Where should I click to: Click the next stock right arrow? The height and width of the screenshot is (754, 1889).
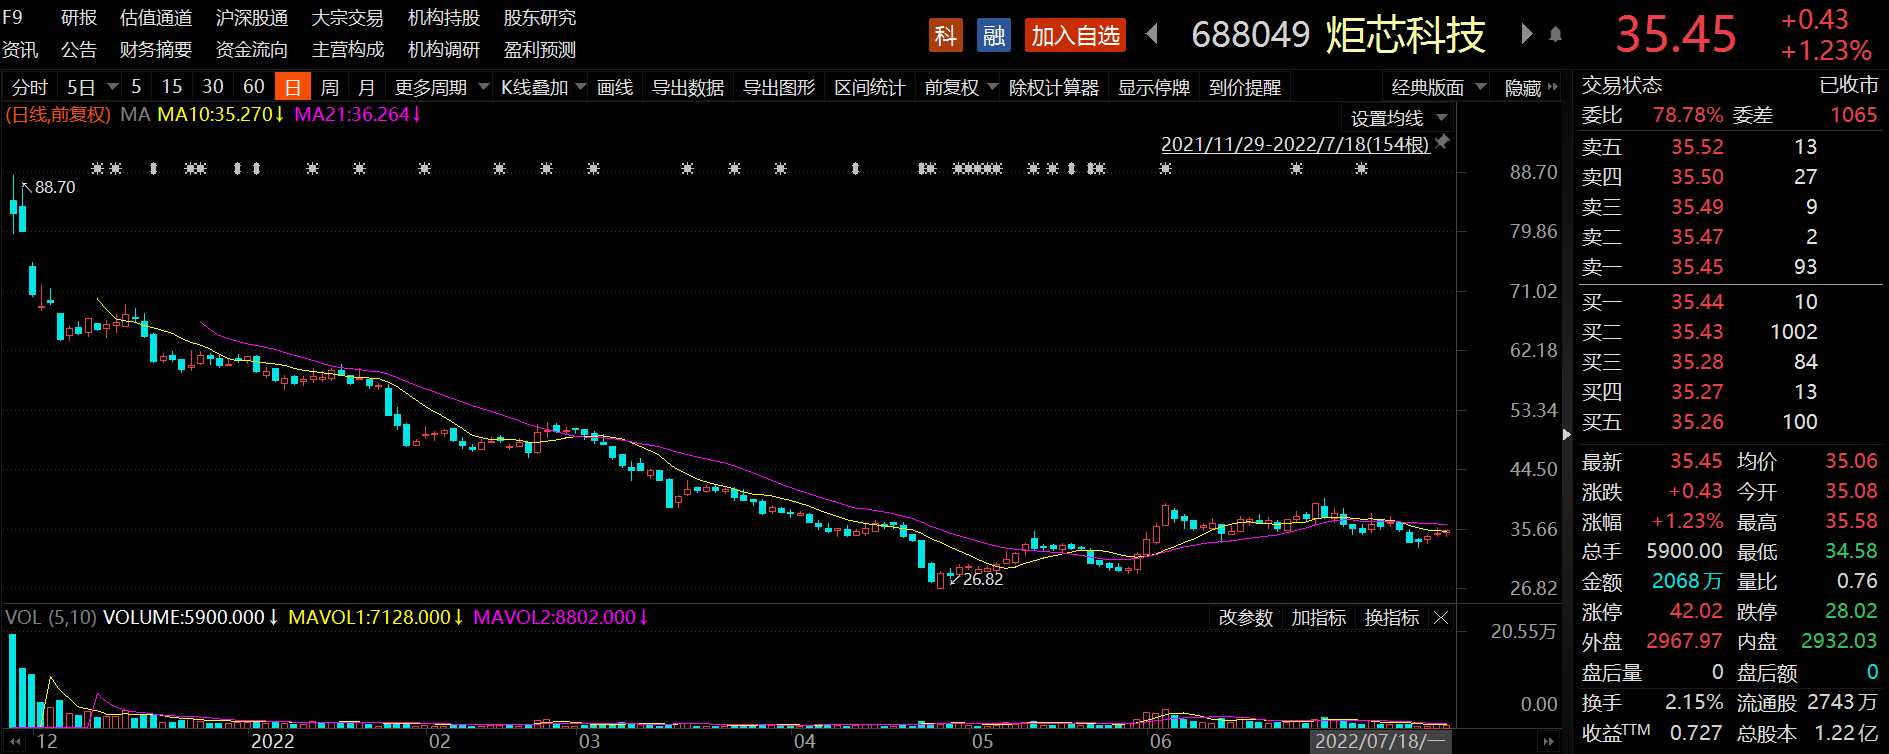[1526, 35]
